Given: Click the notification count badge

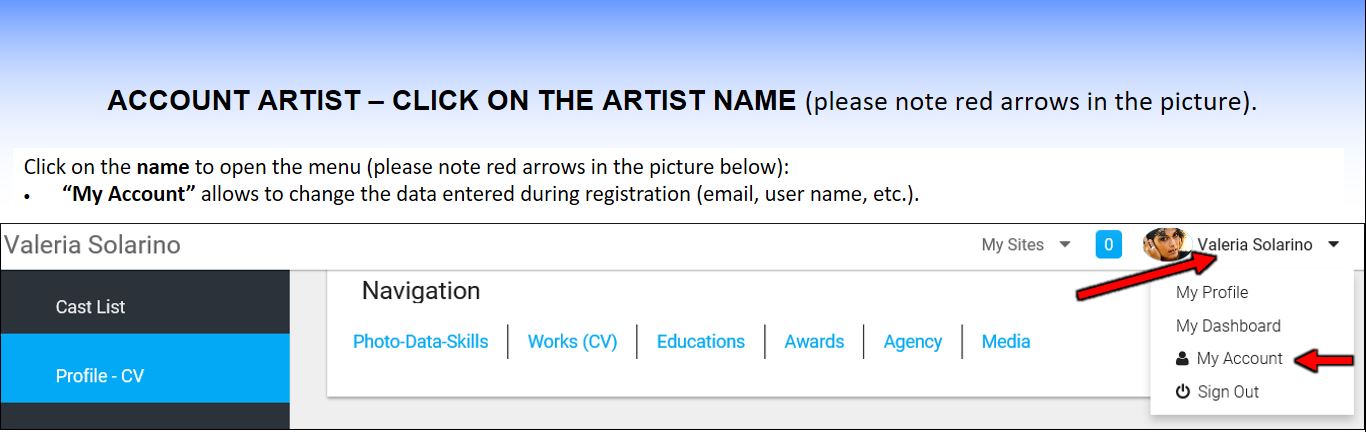Looking at the screenshot, I should coord(1108,245).
